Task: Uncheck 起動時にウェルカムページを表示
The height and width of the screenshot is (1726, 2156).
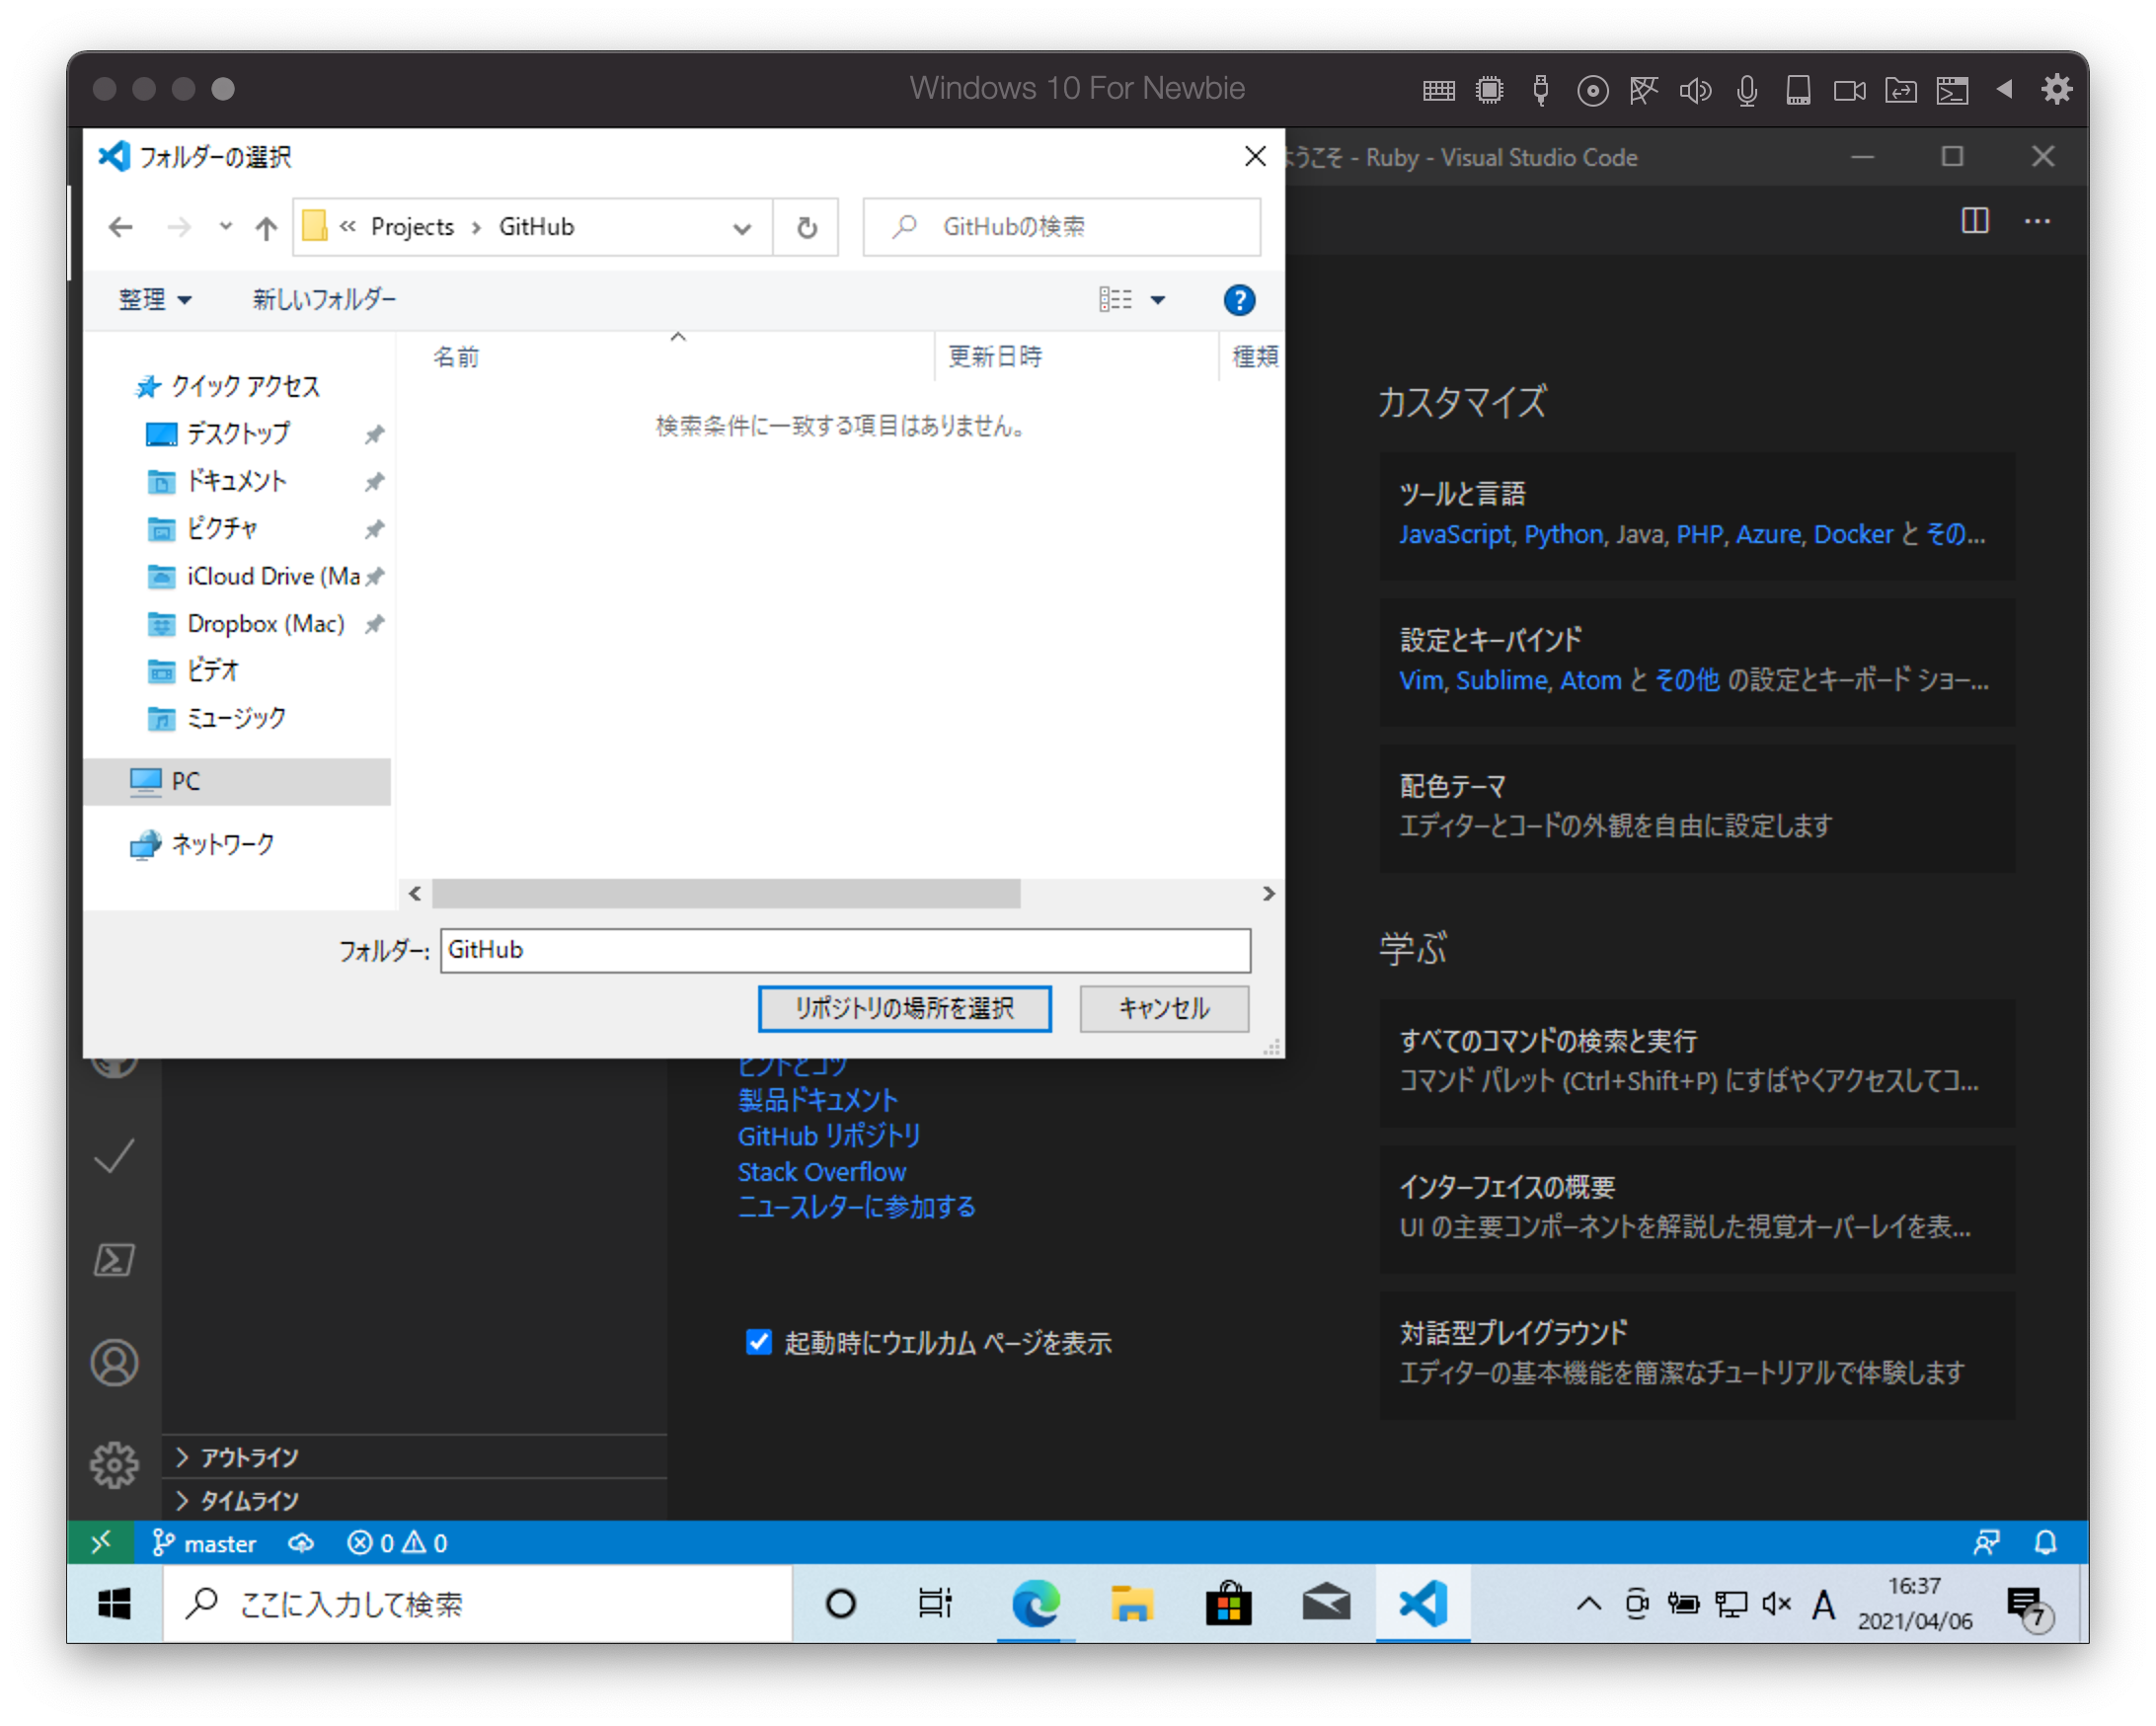Action: pos(759,1343)
